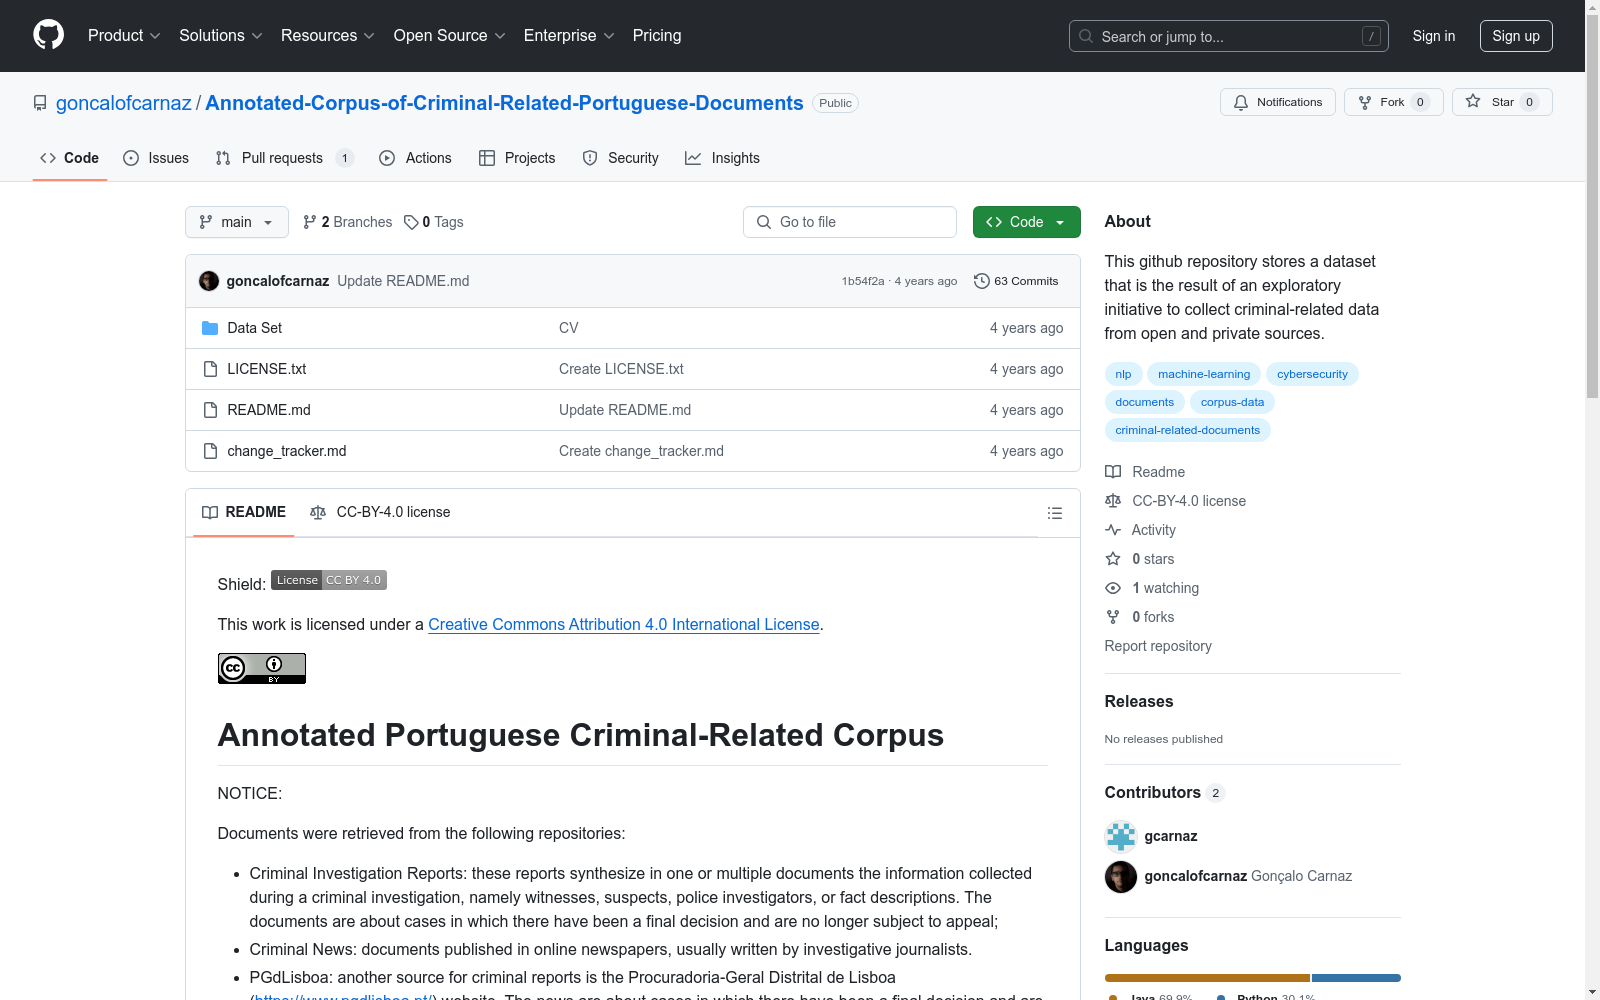Open the Pricing page
Image resolution: width=1600 pixels, height=1000 pixels.
pyautogui.click(x=657, y=36)
